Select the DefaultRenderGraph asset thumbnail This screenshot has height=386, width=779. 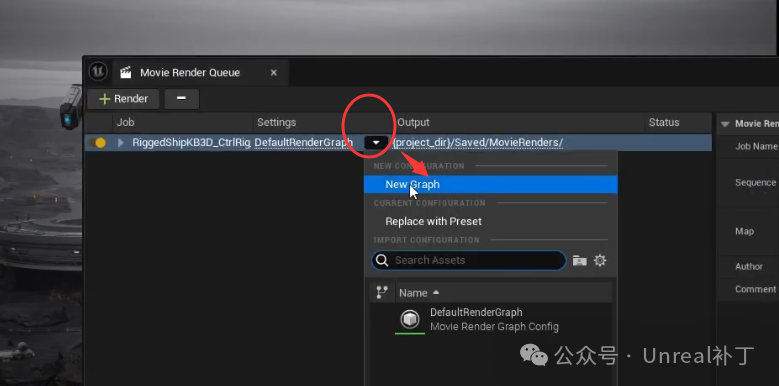click(x=410, y=319)
